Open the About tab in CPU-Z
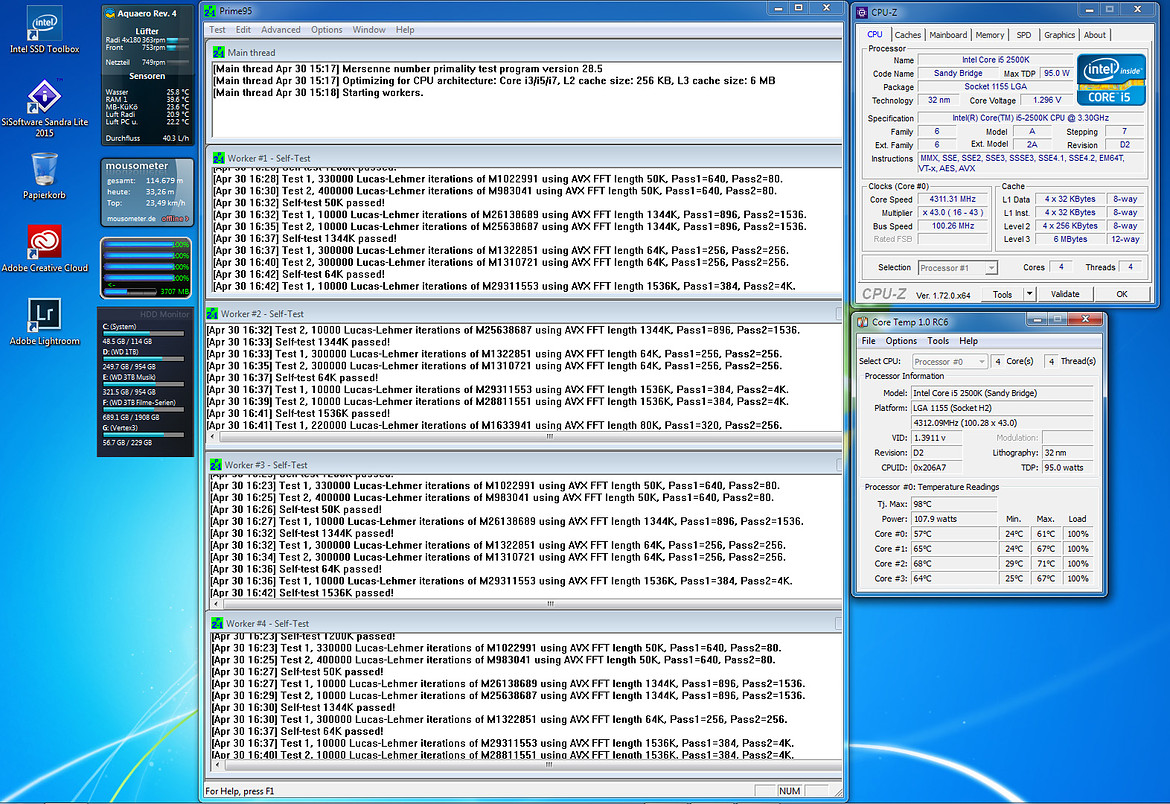Viewport: 1170px width, 804px height. [1095, 35]
